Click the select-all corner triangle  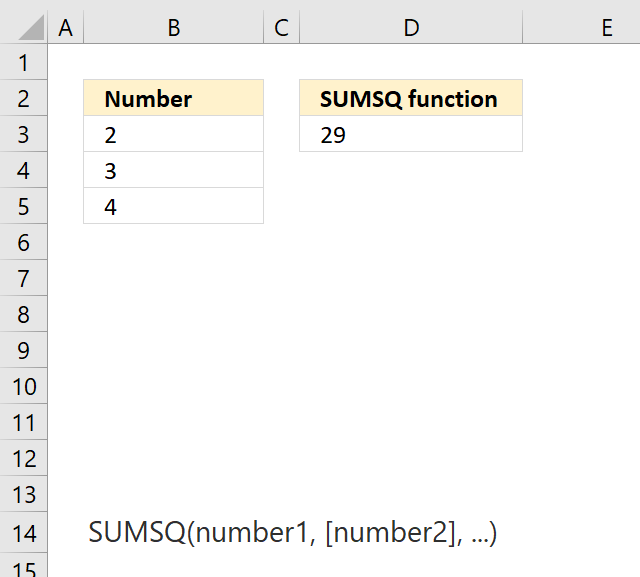tap(31, 27)
